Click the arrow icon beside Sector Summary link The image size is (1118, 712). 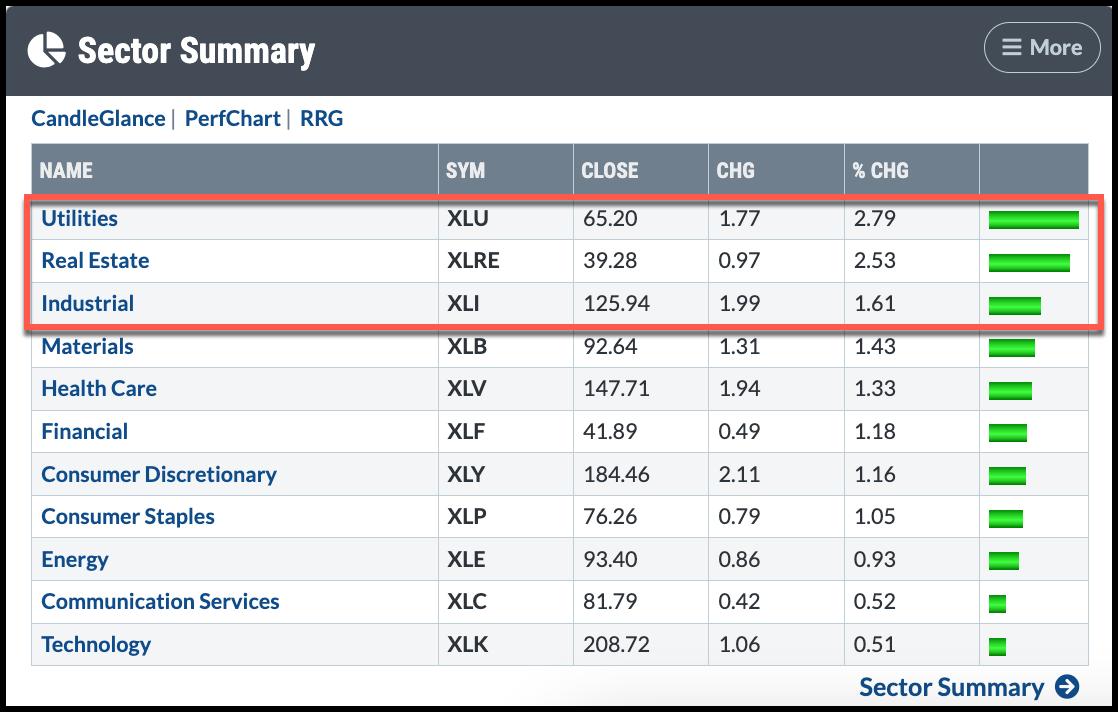(1067, 687)
